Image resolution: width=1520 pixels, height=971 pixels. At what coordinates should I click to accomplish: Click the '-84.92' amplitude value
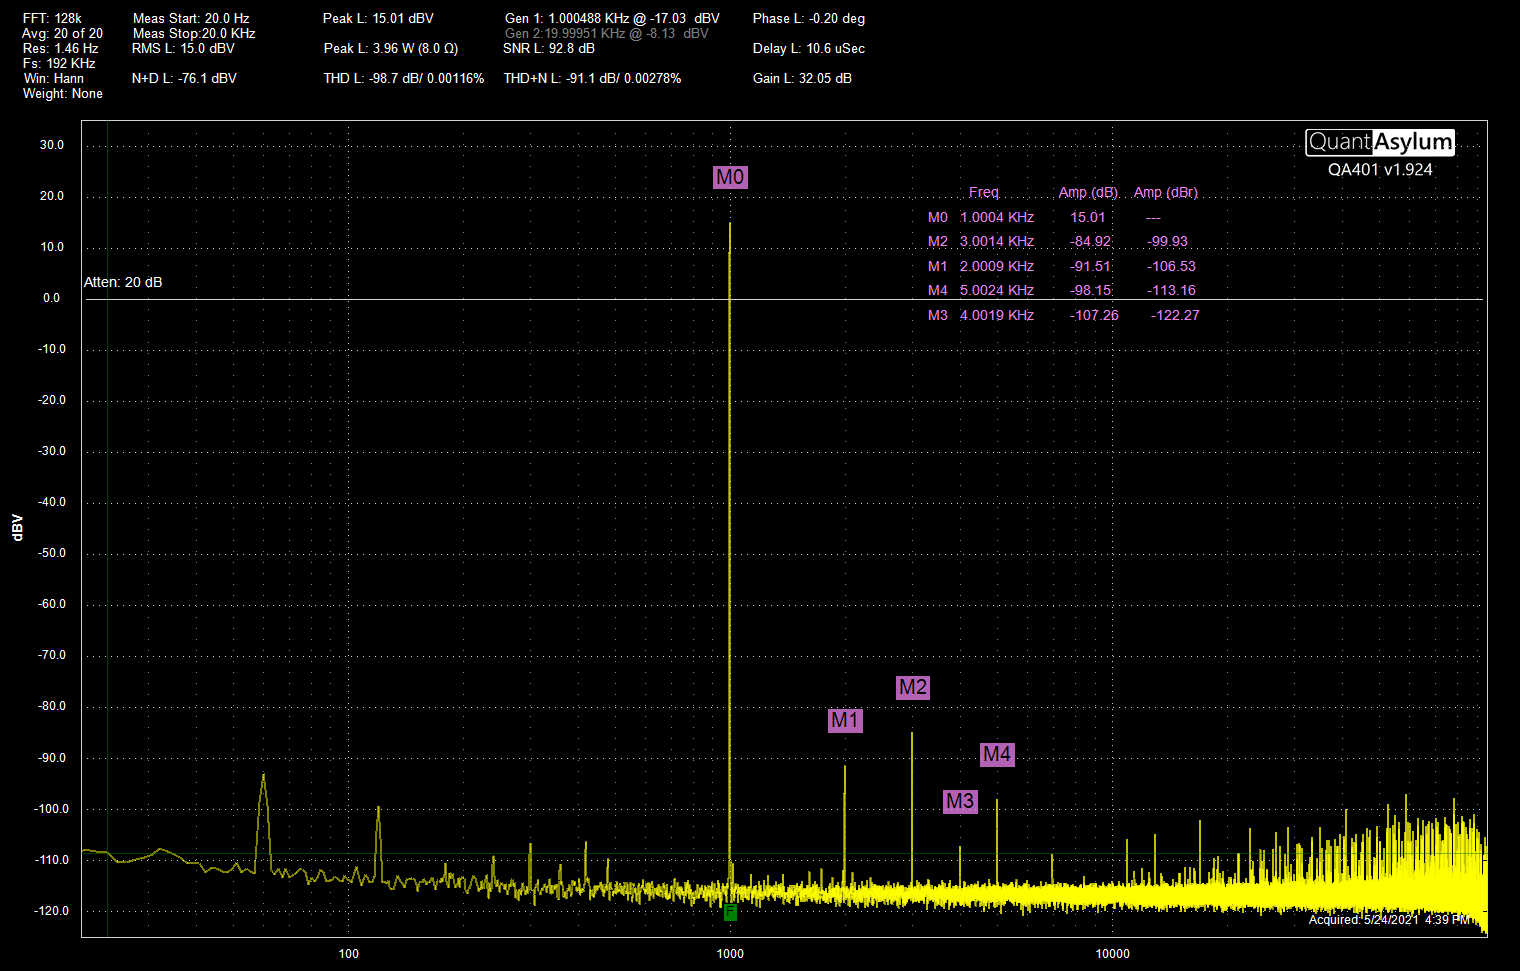tap(1090, 241)
